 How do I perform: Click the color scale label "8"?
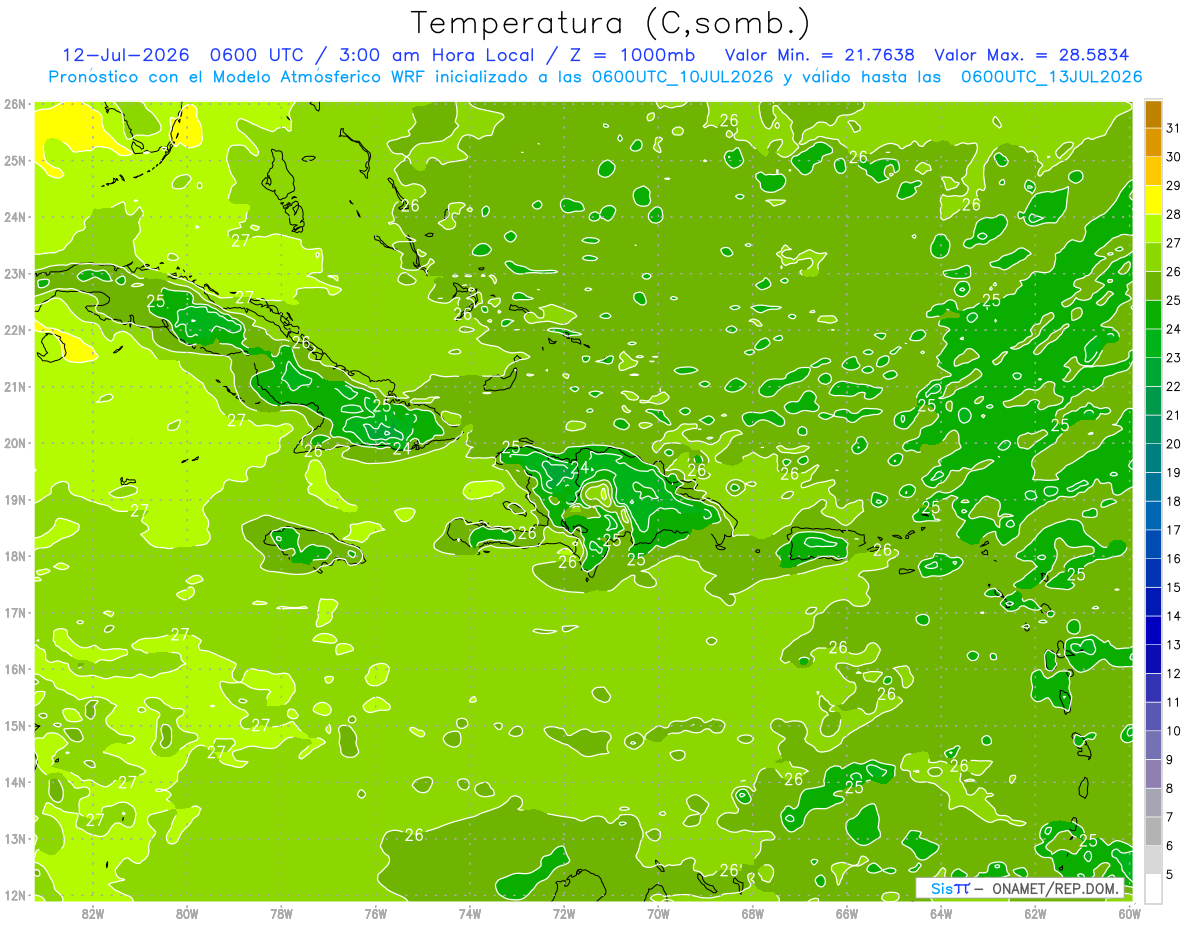1171,789
